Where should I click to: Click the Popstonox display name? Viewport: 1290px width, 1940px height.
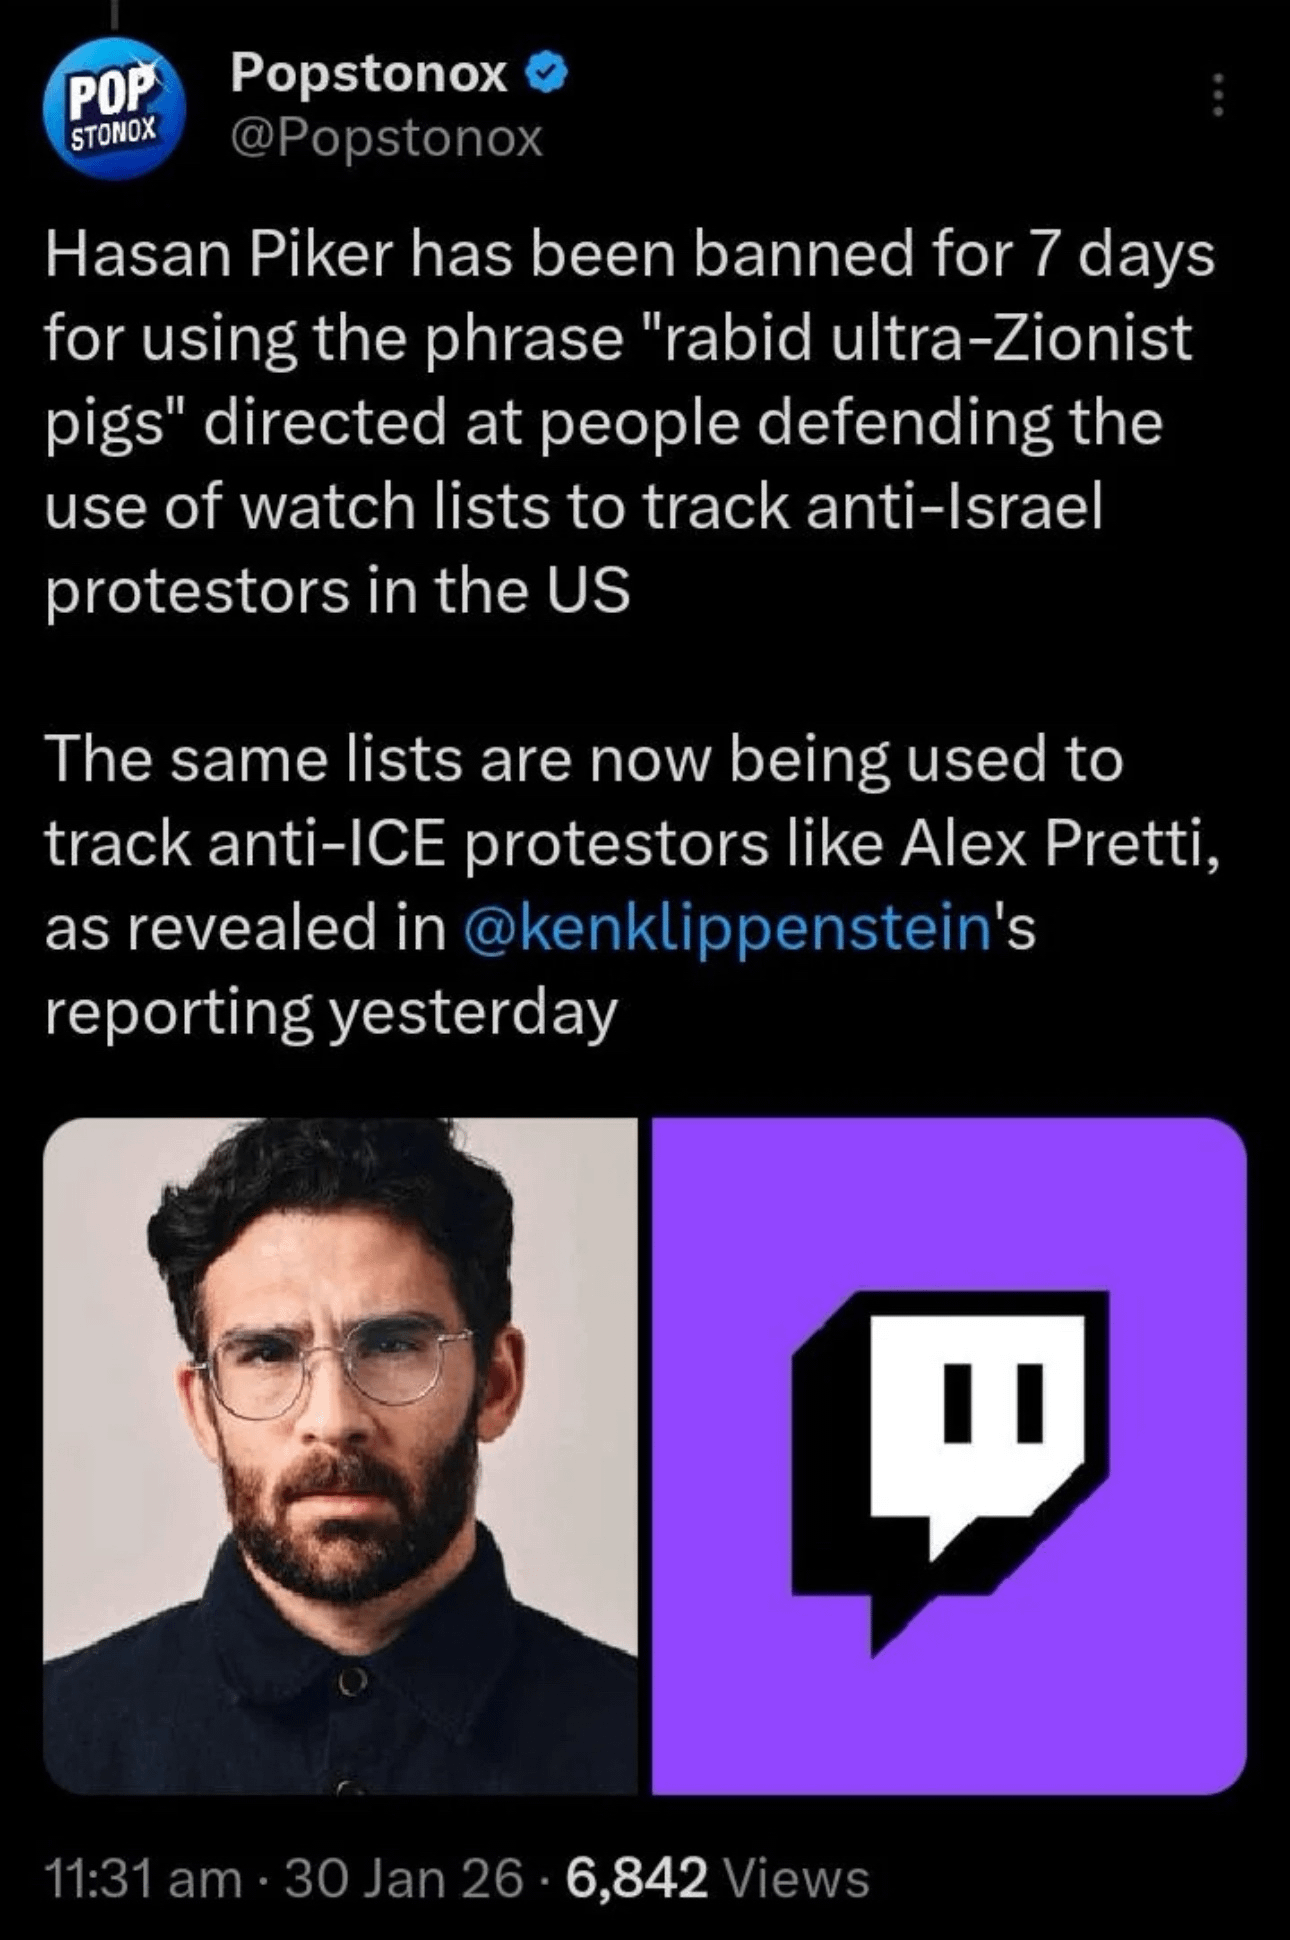click(369, 73)
